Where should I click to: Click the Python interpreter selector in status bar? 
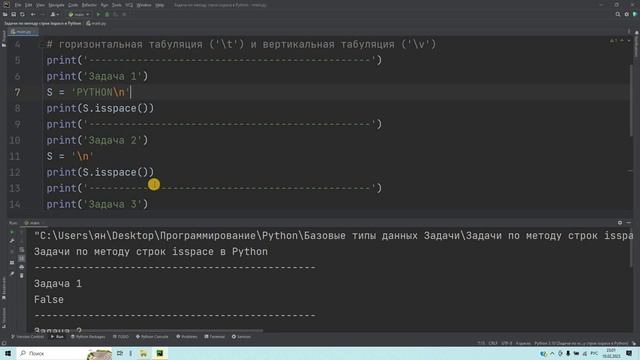(581, 343)
